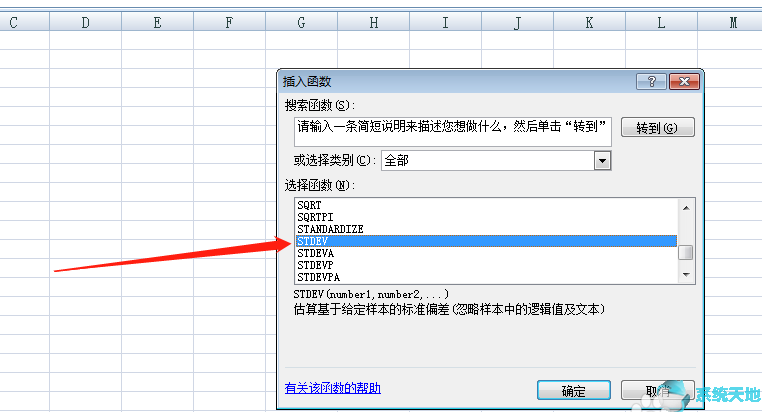This screenshot has height=412, width=762.
Task: Select STANDARDIZE in the function list
Action: click(x=486, y=229)
